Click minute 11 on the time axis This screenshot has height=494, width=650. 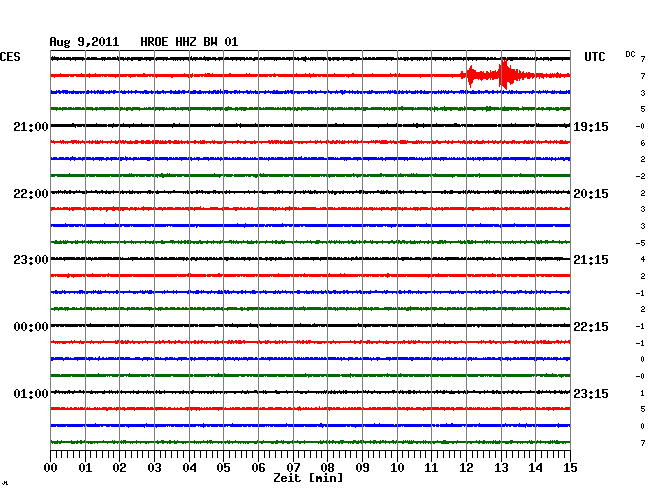pos(431,468)
